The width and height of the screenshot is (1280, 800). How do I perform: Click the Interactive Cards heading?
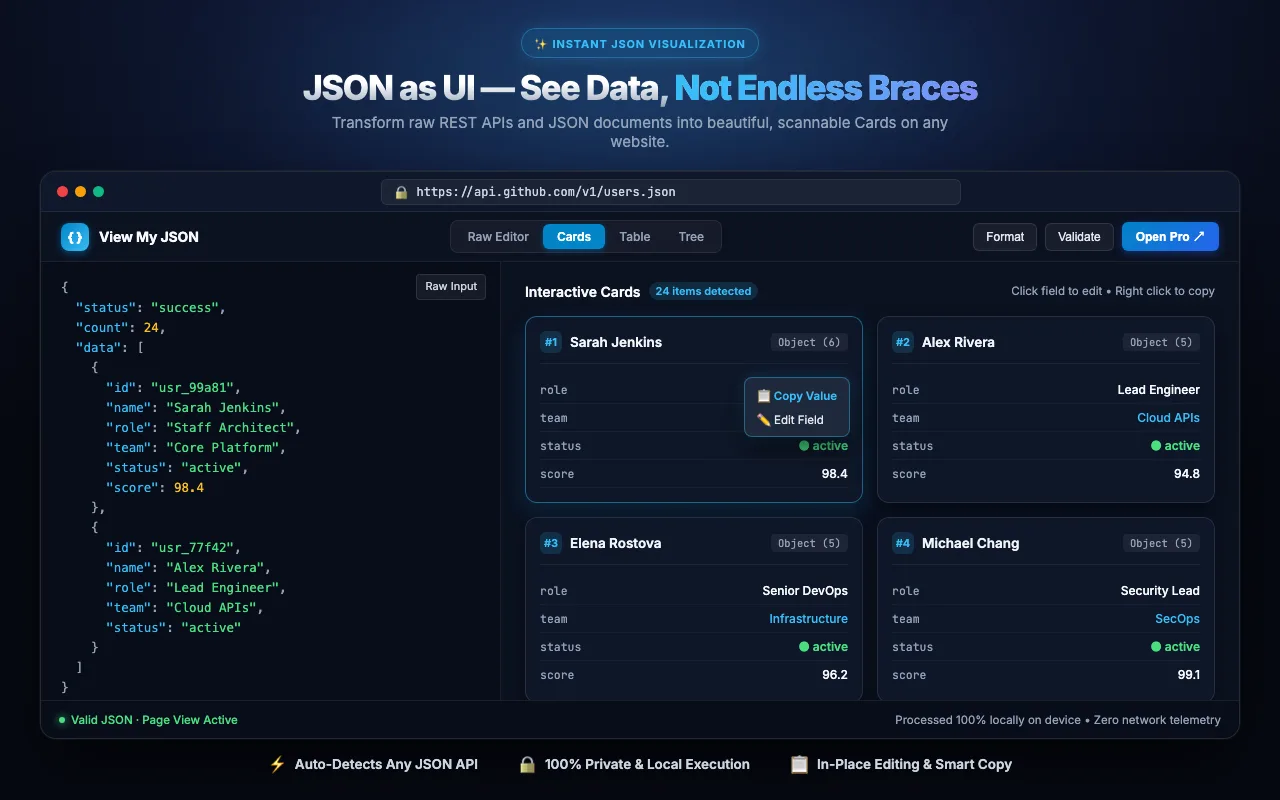582,292
